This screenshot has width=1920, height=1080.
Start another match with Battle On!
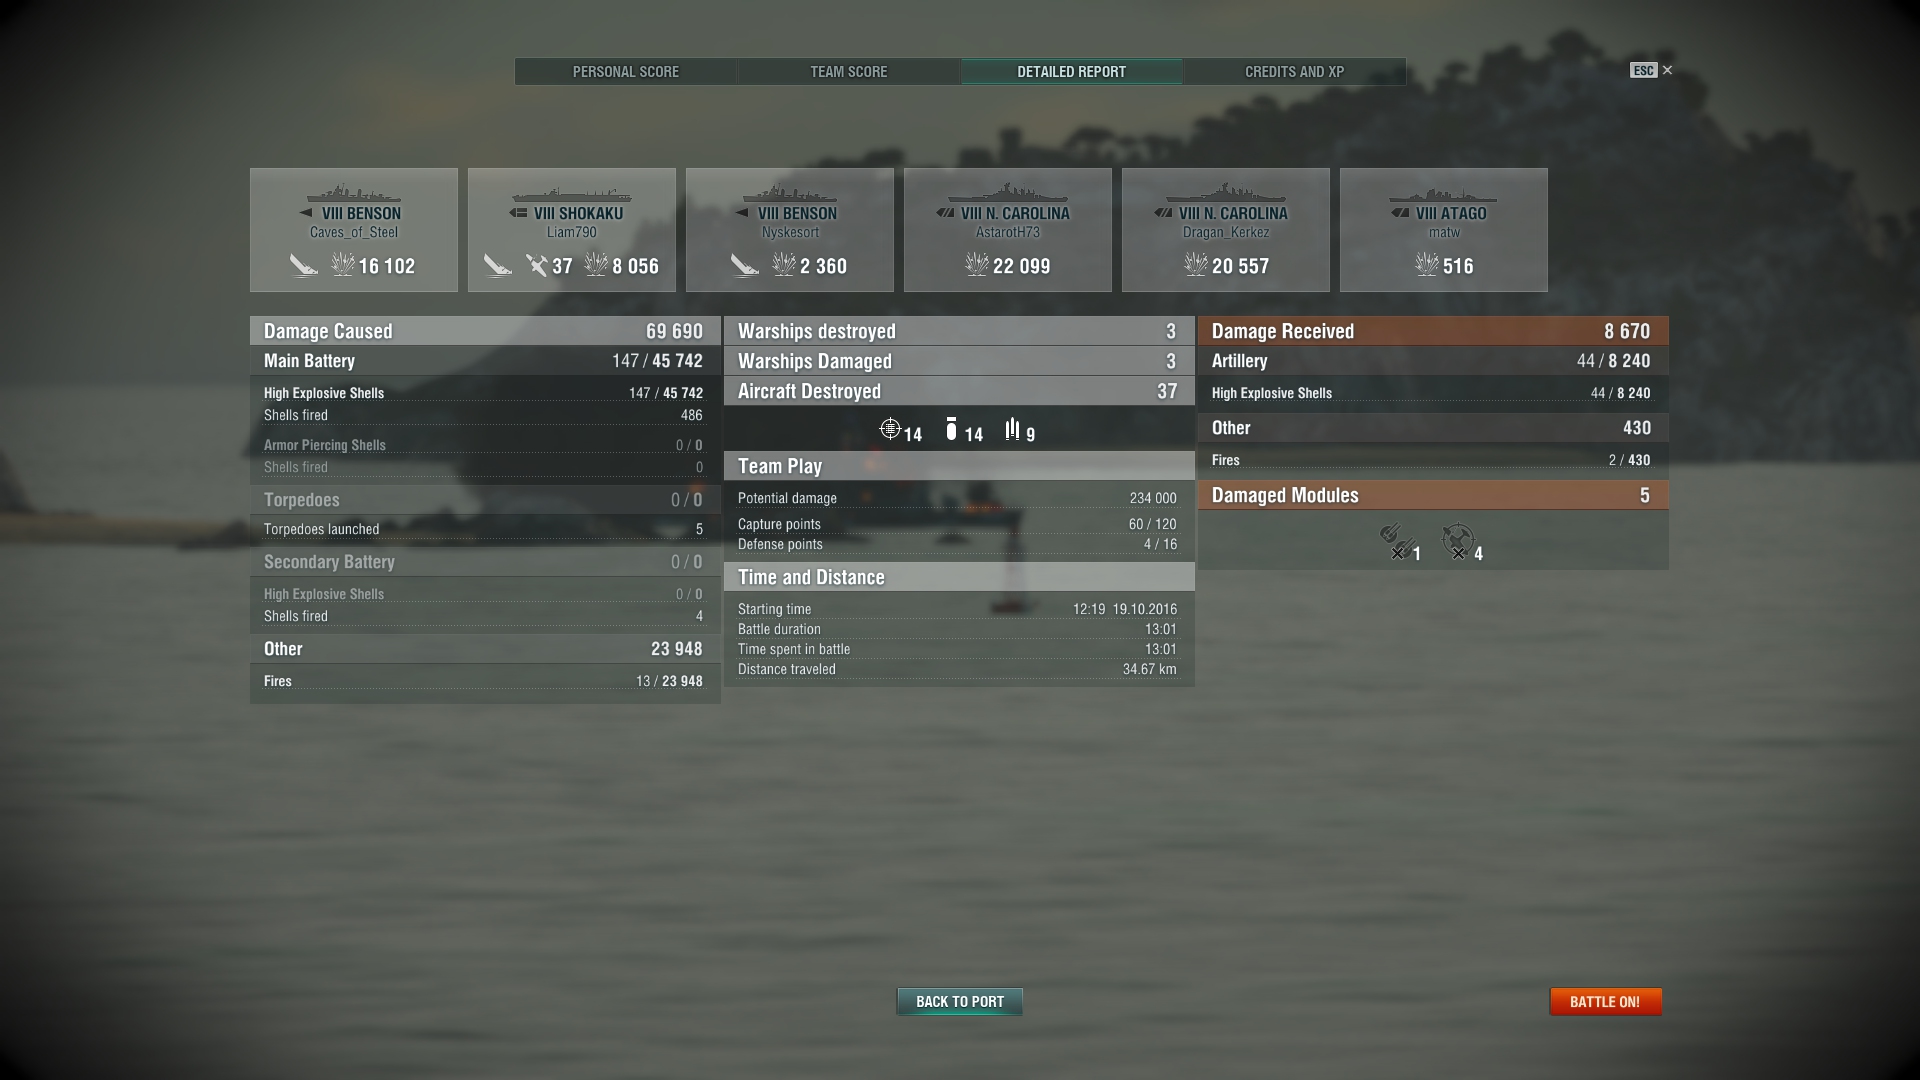(1605, 1001)
